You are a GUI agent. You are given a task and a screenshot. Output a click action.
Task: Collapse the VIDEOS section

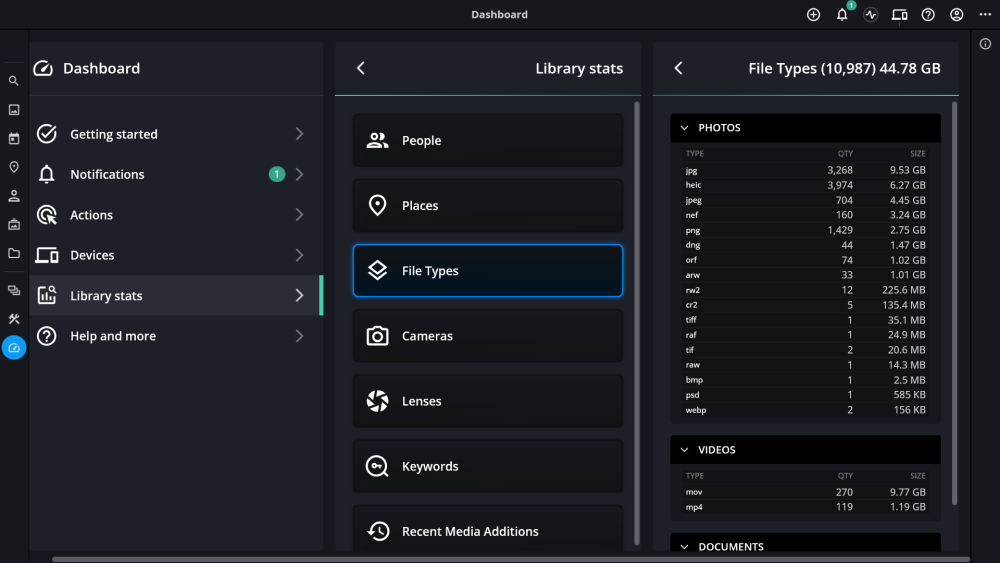(x=685, y=450)
